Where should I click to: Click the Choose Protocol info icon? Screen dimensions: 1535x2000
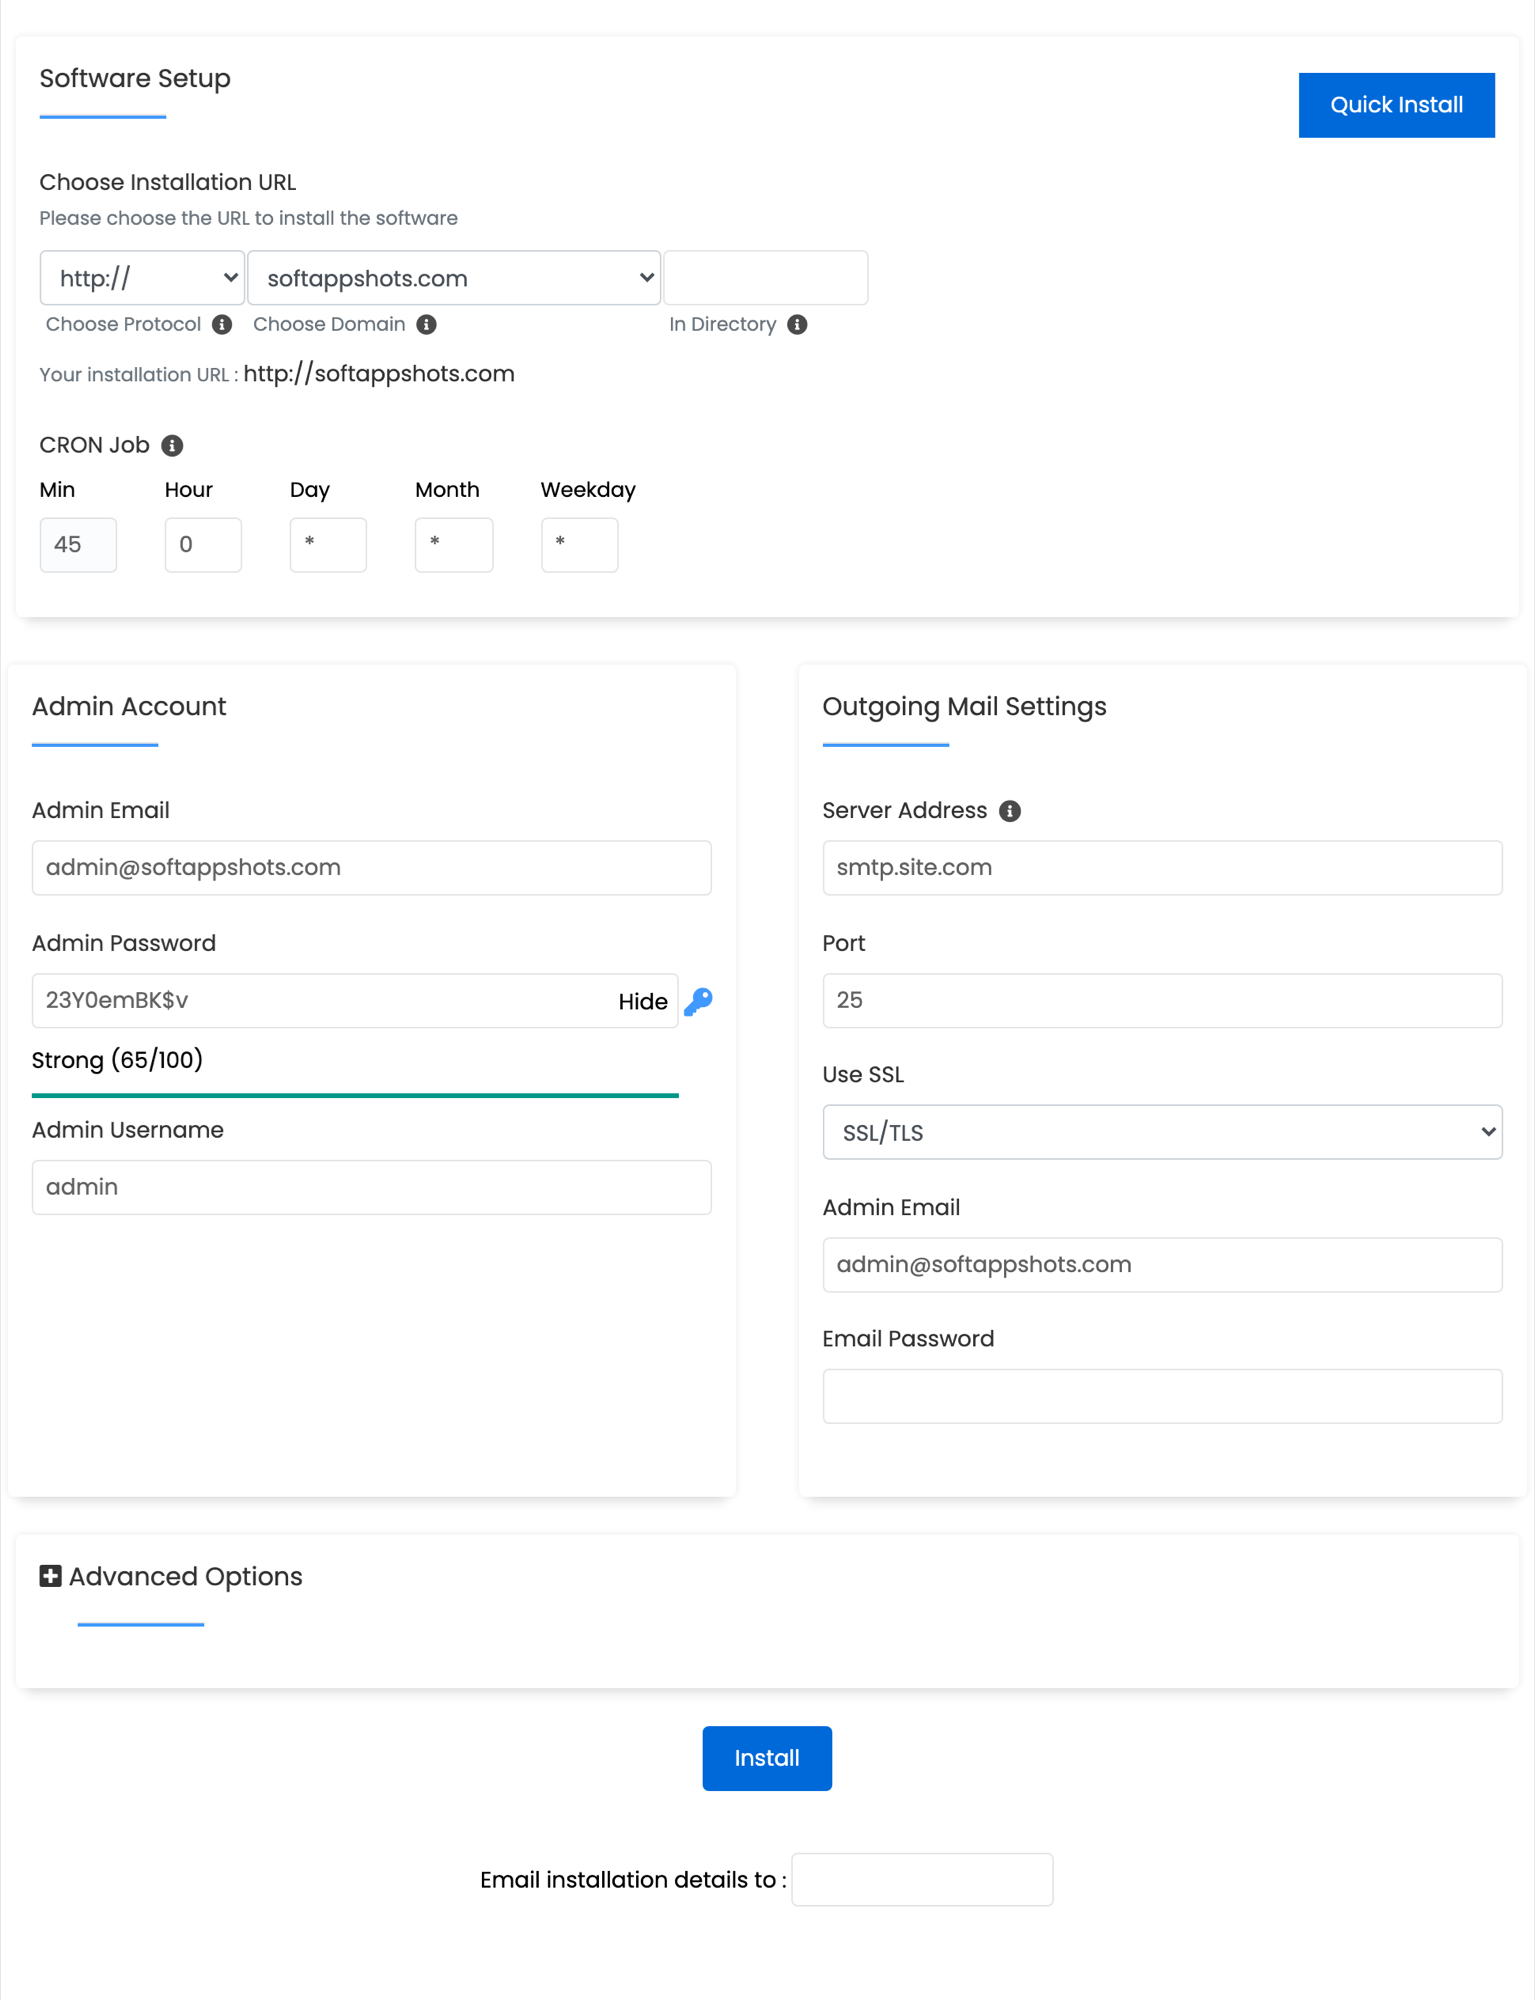tap(222, 325)
